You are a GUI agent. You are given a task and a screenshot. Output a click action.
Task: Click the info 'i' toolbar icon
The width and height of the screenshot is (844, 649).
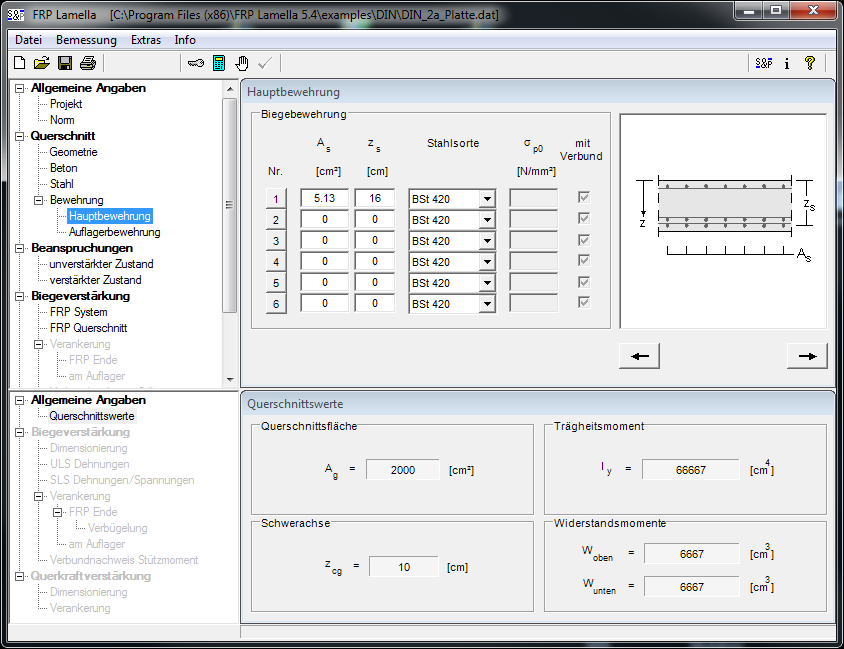coord(787,63)
